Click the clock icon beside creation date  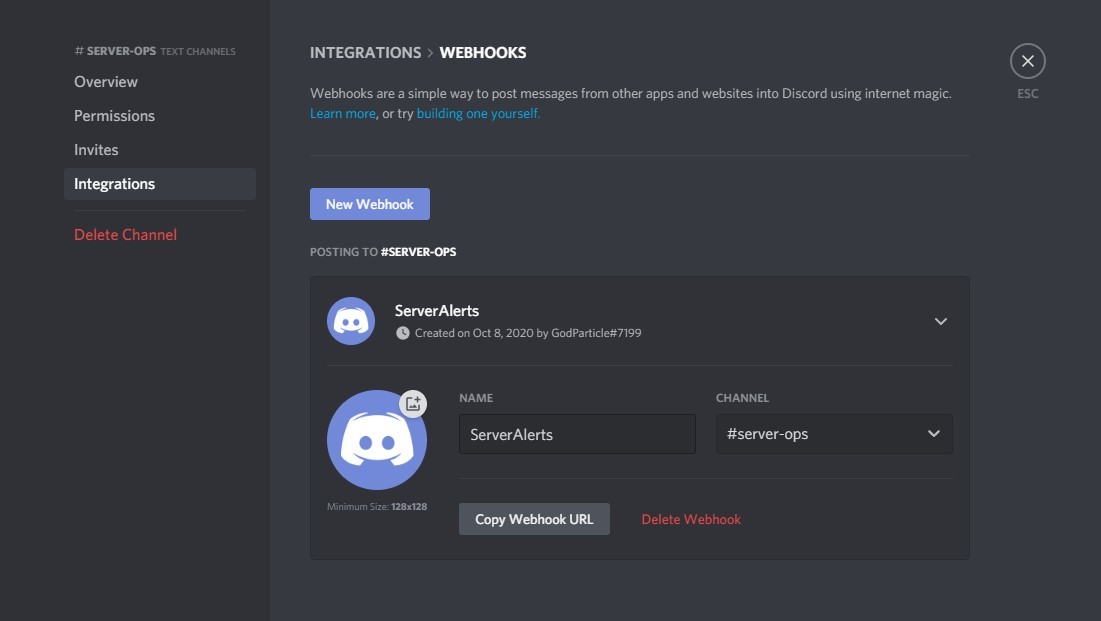point(403,333)
